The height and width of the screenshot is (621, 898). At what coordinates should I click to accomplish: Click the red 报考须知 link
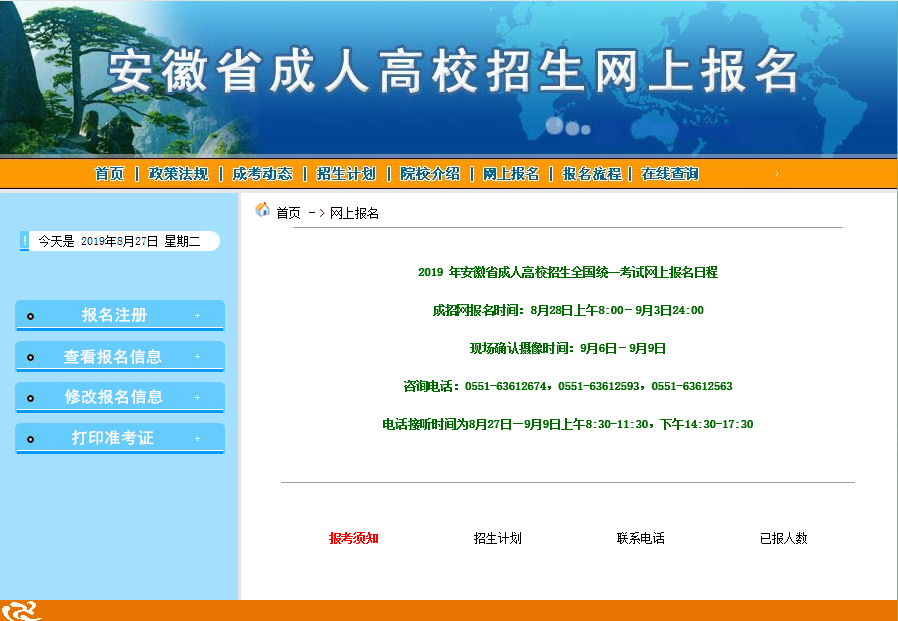354,538
